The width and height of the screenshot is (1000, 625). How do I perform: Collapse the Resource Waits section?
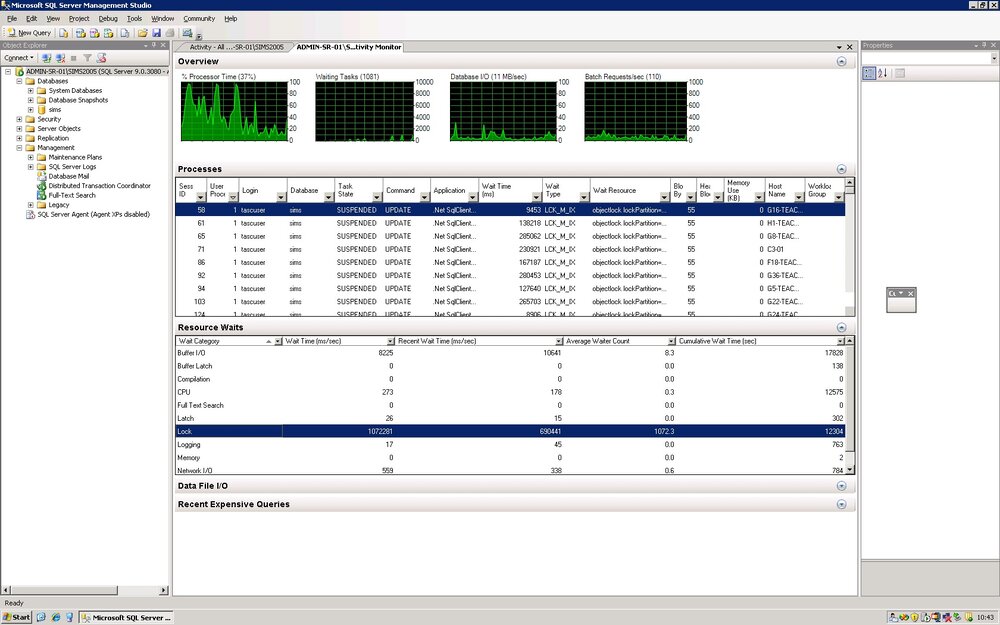(x=841, y=327)
